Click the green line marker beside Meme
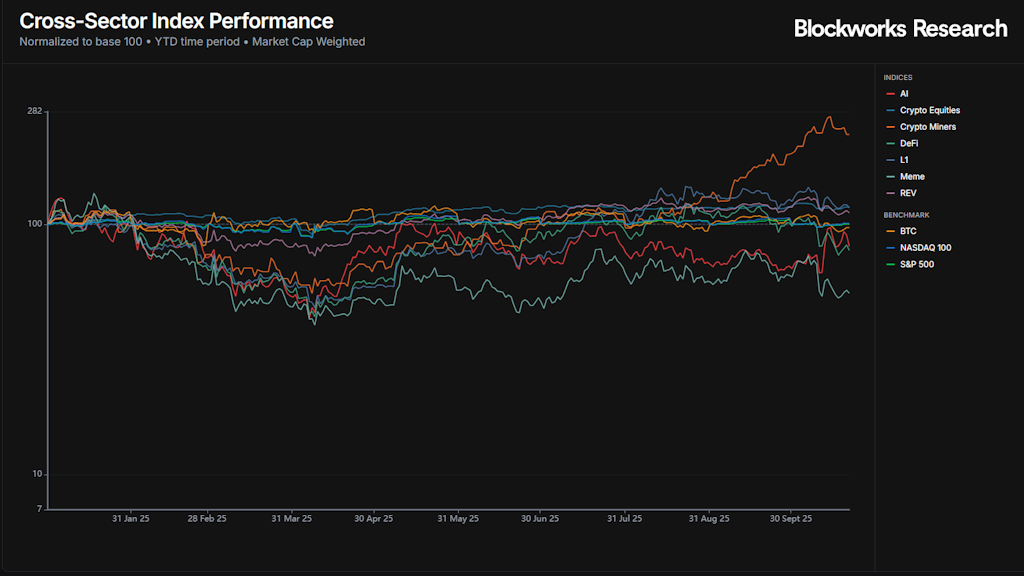 890,177
